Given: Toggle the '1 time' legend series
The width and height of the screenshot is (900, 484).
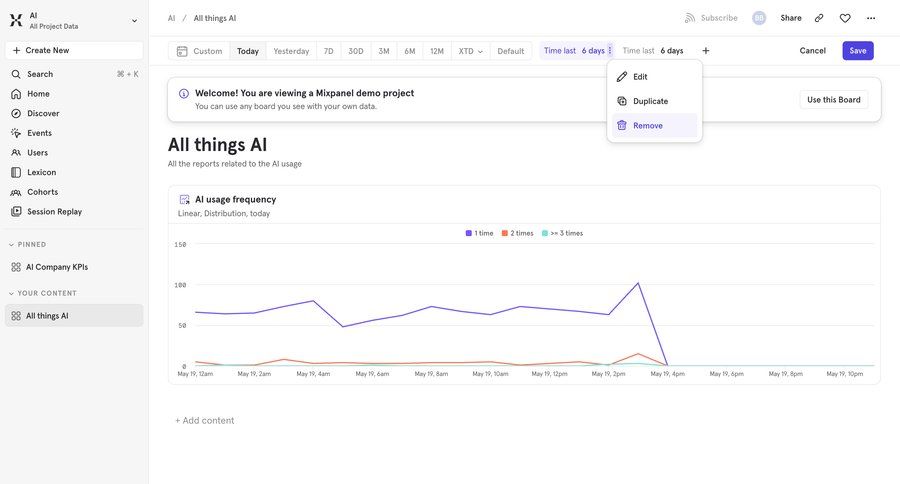Looking at the screenshot, I should 479,233.
